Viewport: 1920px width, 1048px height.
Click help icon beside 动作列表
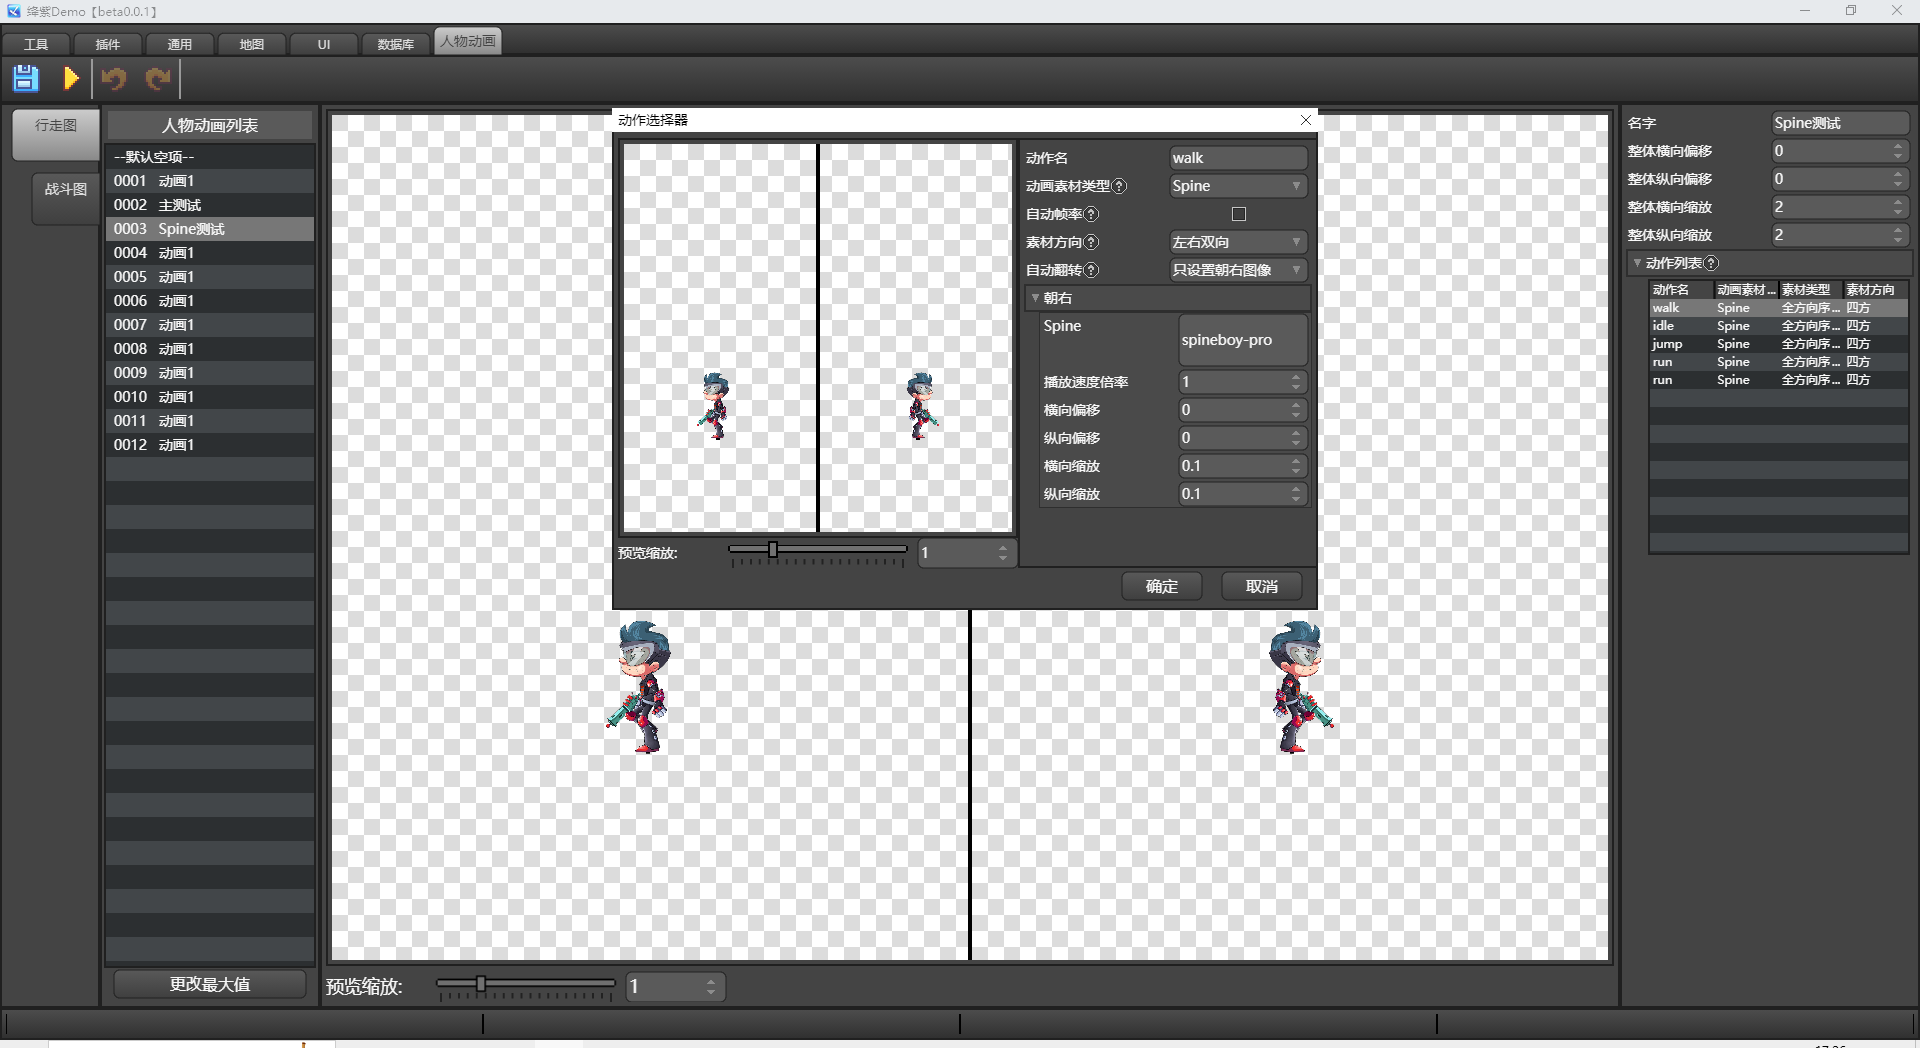click(1712, 263)
